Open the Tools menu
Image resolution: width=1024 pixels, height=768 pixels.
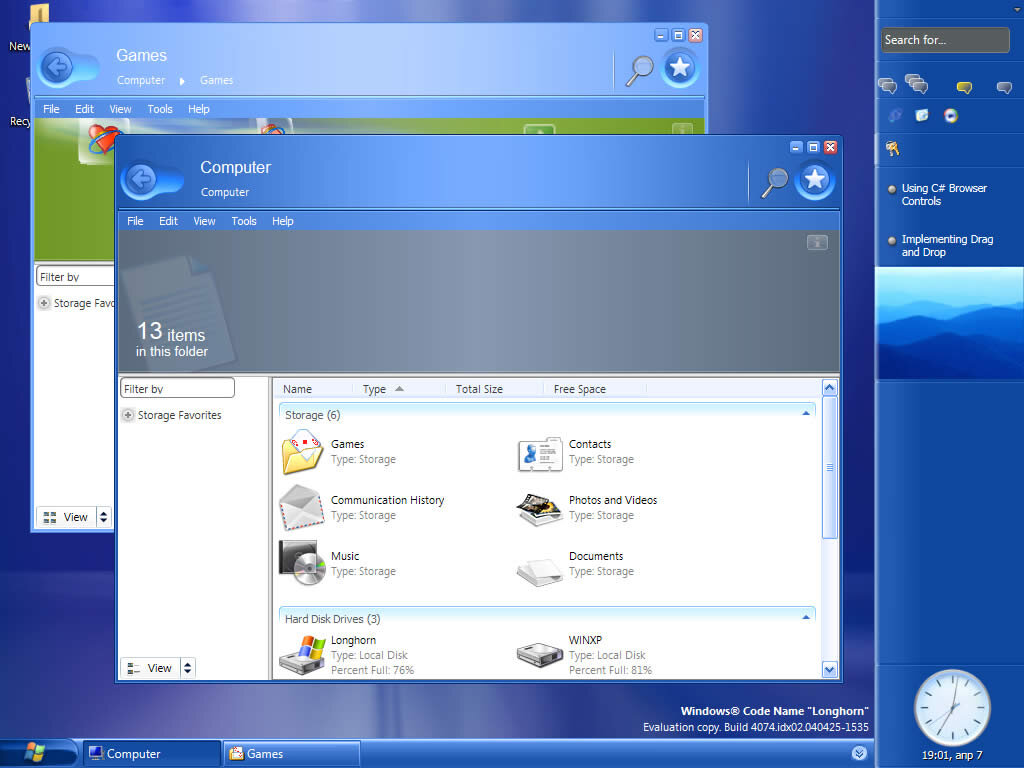[243, 221]
